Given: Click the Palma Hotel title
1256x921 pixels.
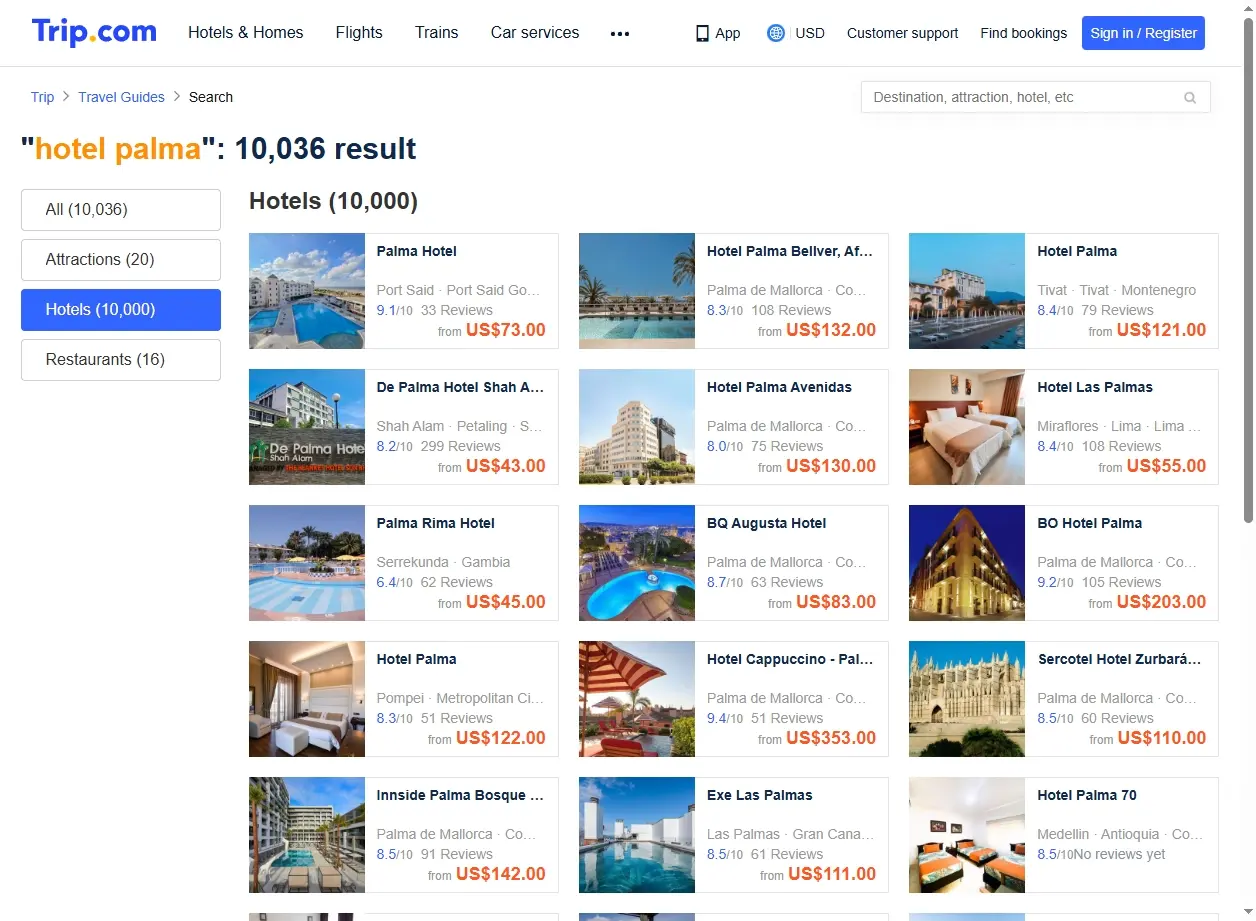Looking at the screenshot, I should click(417, 251).
